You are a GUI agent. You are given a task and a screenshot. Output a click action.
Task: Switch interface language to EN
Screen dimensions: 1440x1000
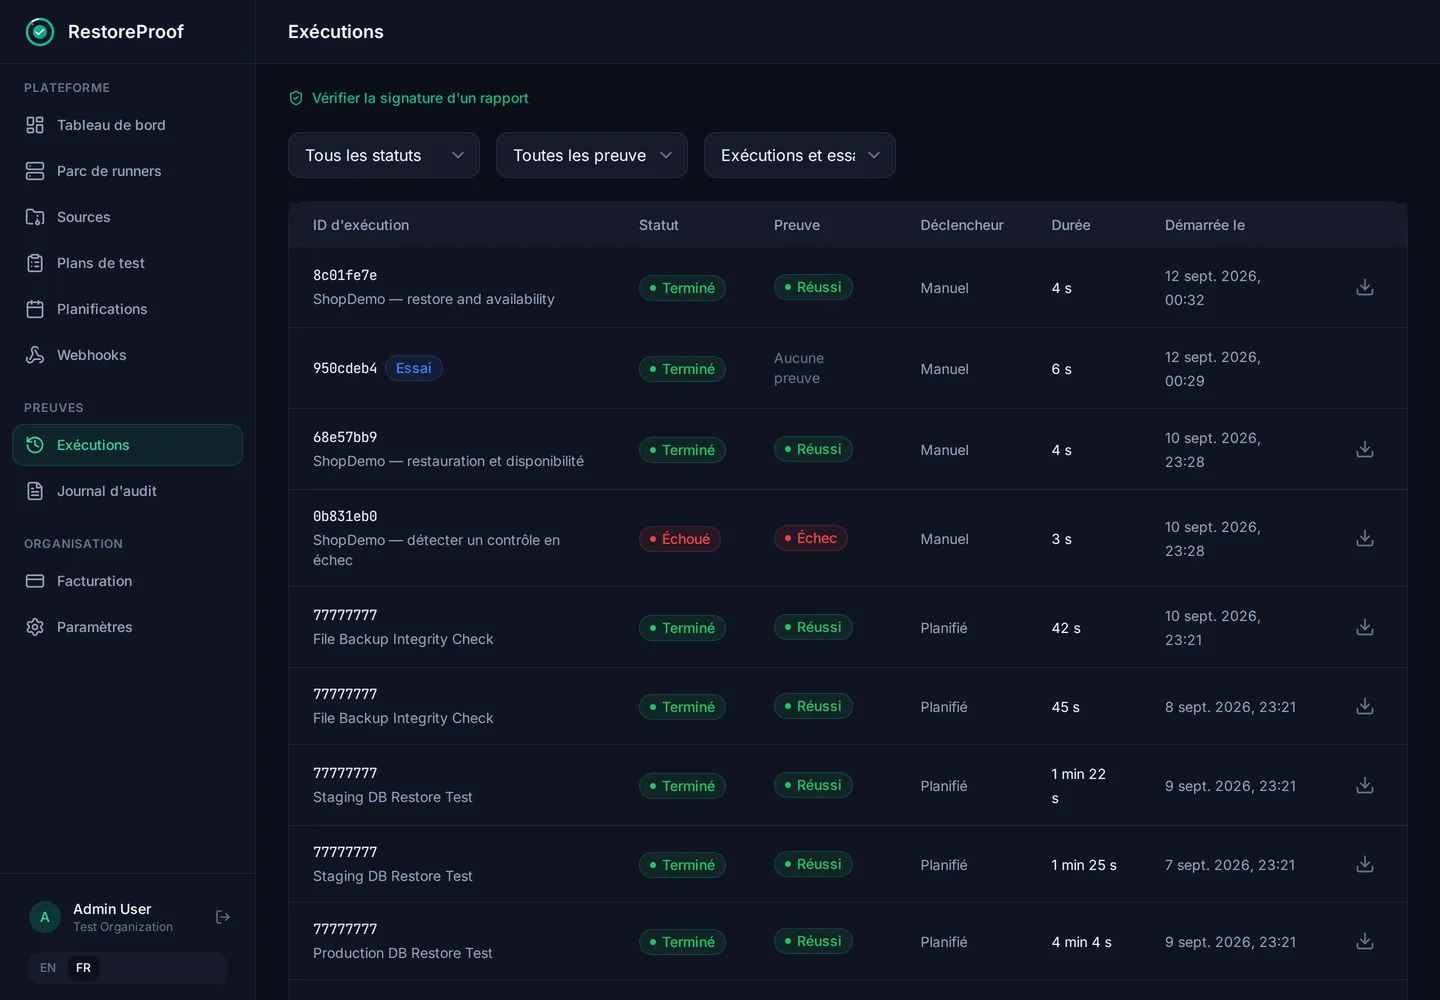coord(48,968)
